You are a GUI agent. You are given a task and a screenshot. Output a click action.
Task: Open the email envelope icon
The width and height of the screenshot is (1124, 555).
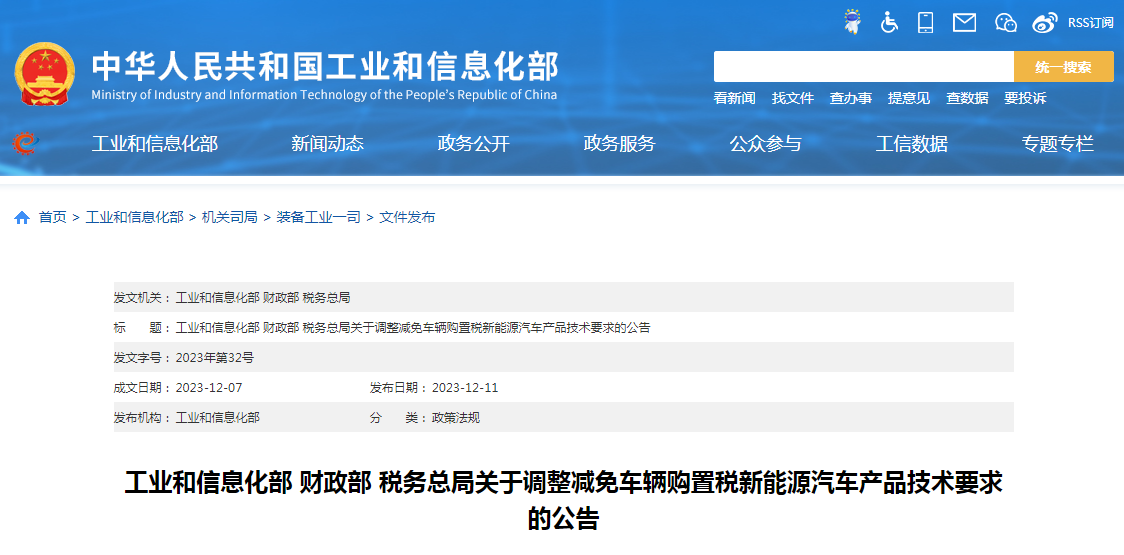[964, 23]
